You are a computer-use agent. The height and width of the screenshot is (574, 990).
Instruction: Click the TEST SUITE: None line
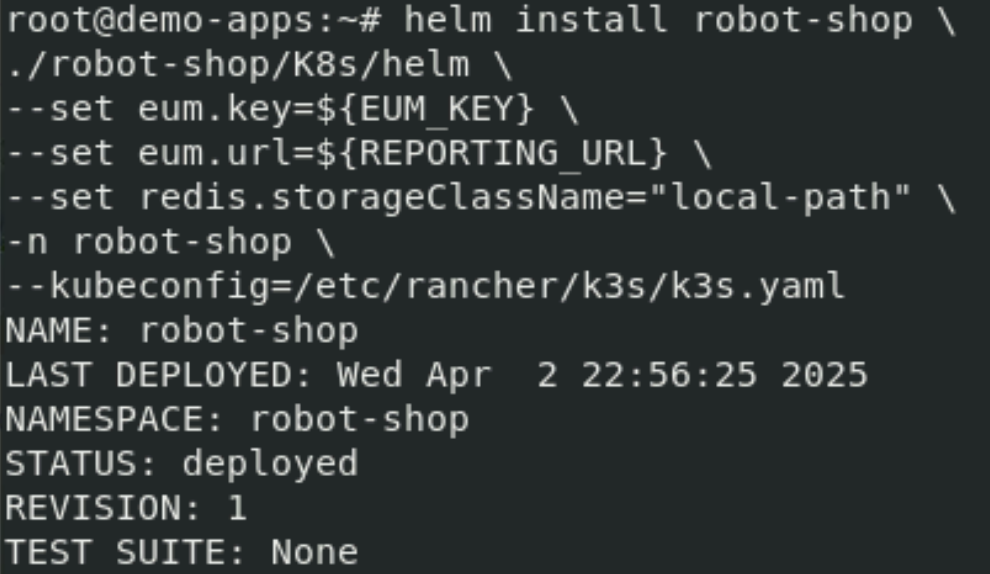pyautogui.click(x=182, y=552)
